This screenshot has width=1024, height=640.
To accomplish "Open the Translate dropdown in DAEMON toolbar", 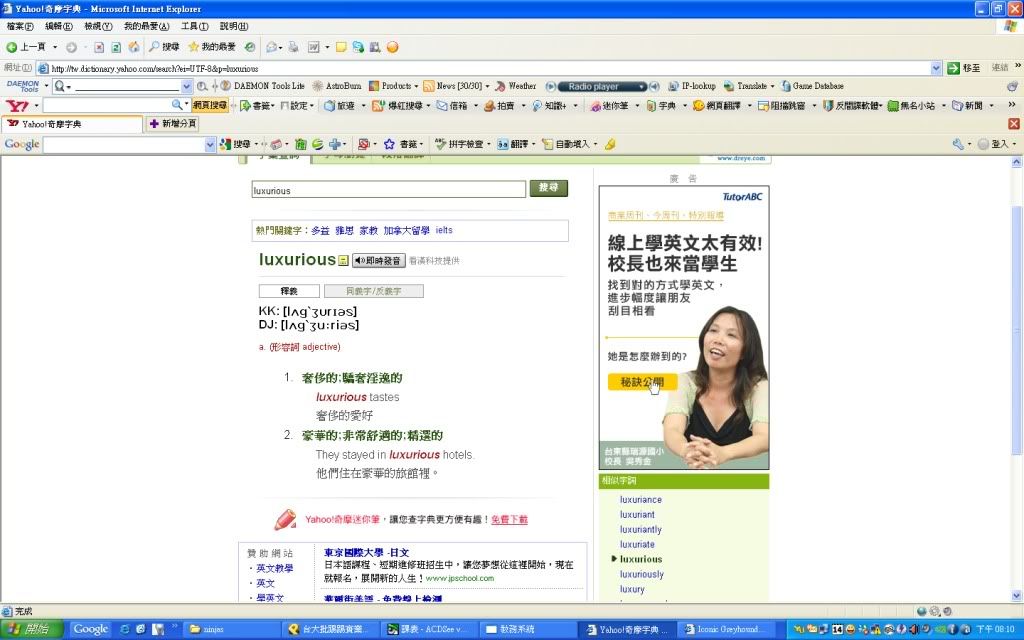I will tap(773, 86).
